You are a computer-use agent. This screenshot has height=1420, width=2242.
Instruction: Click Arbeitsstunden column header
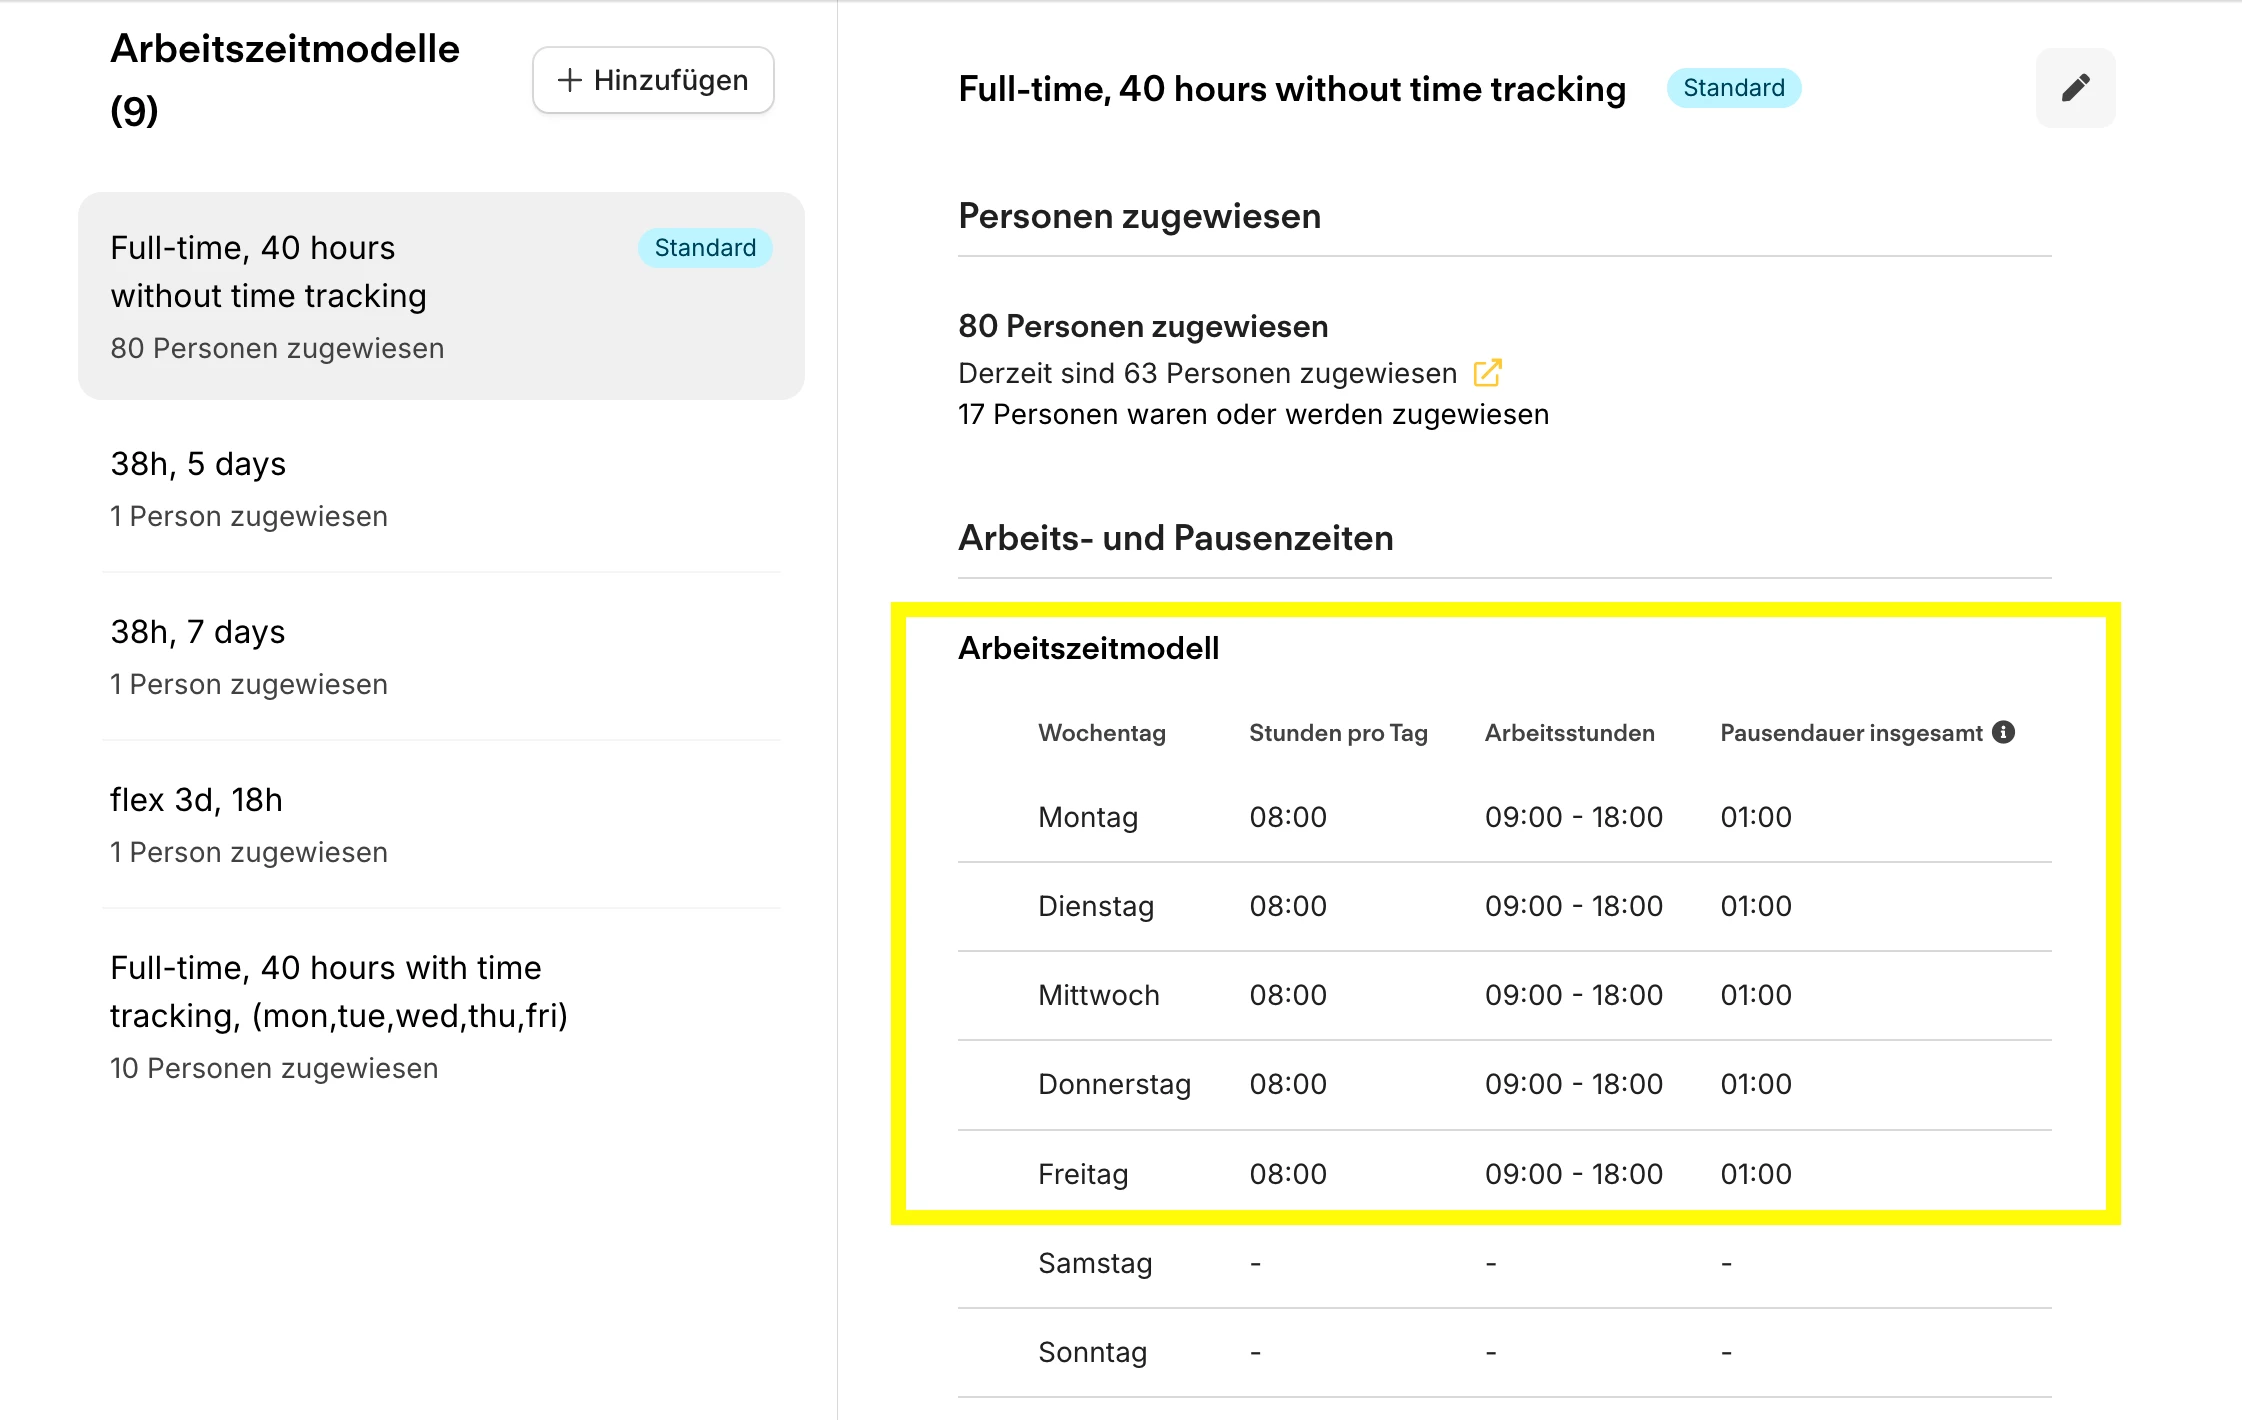(1568, 733)
